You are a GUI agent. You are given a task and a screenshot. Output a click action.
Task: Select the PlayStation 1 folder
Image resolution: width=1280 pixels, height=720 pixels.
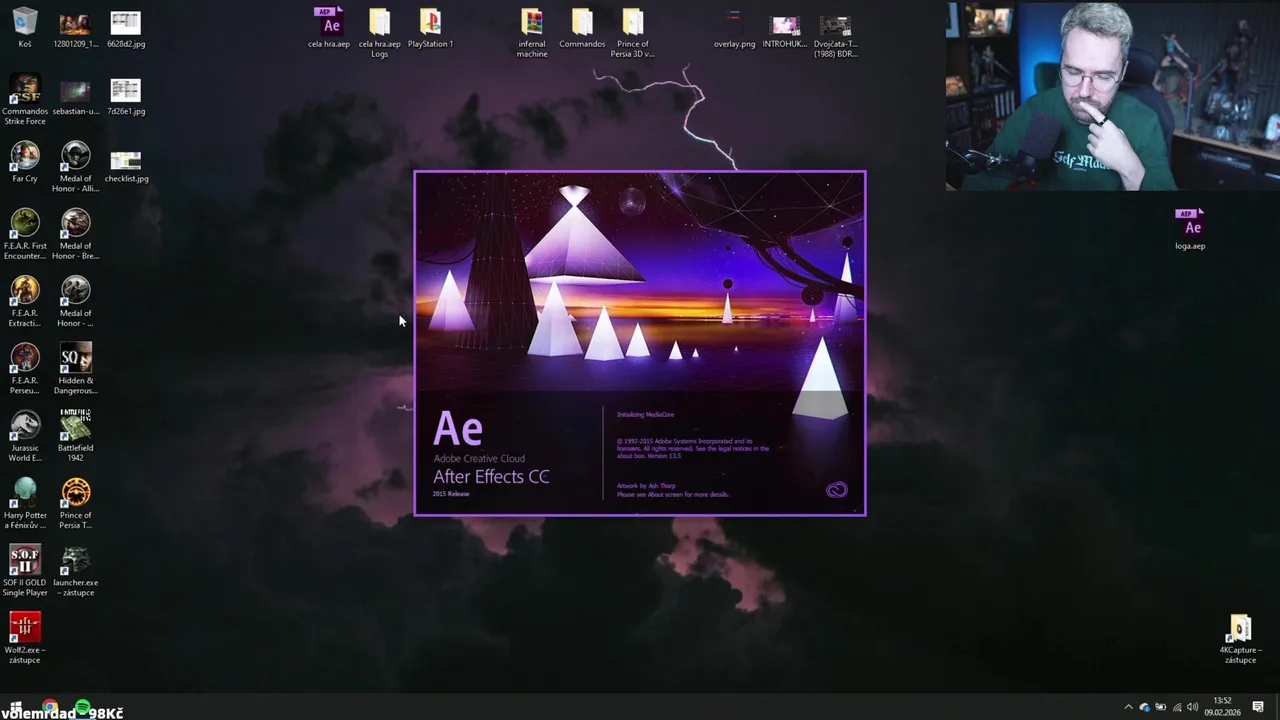point(430,28)
